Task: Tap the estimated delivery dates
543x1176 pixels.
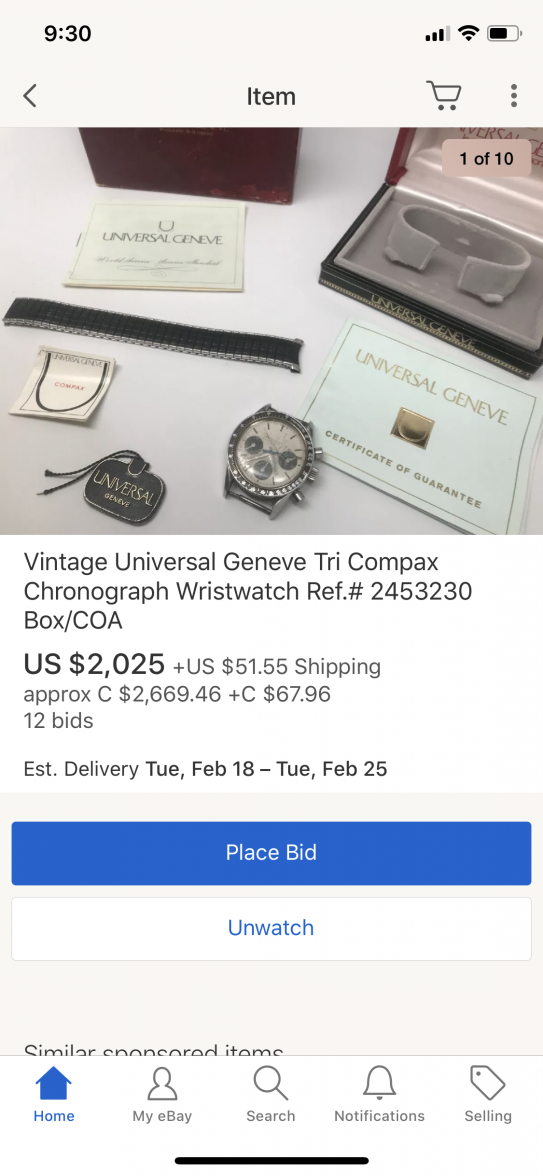Action: 266,769
